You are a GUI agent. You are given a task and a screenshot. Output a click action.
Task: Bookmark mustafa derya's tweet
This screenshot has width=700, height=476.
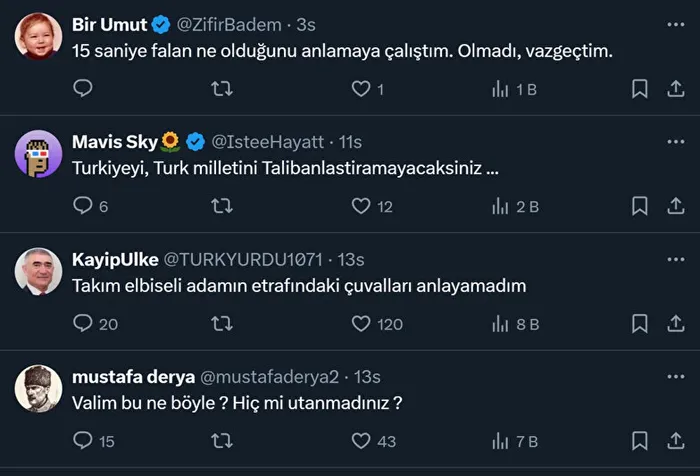[x=640, y=441]
